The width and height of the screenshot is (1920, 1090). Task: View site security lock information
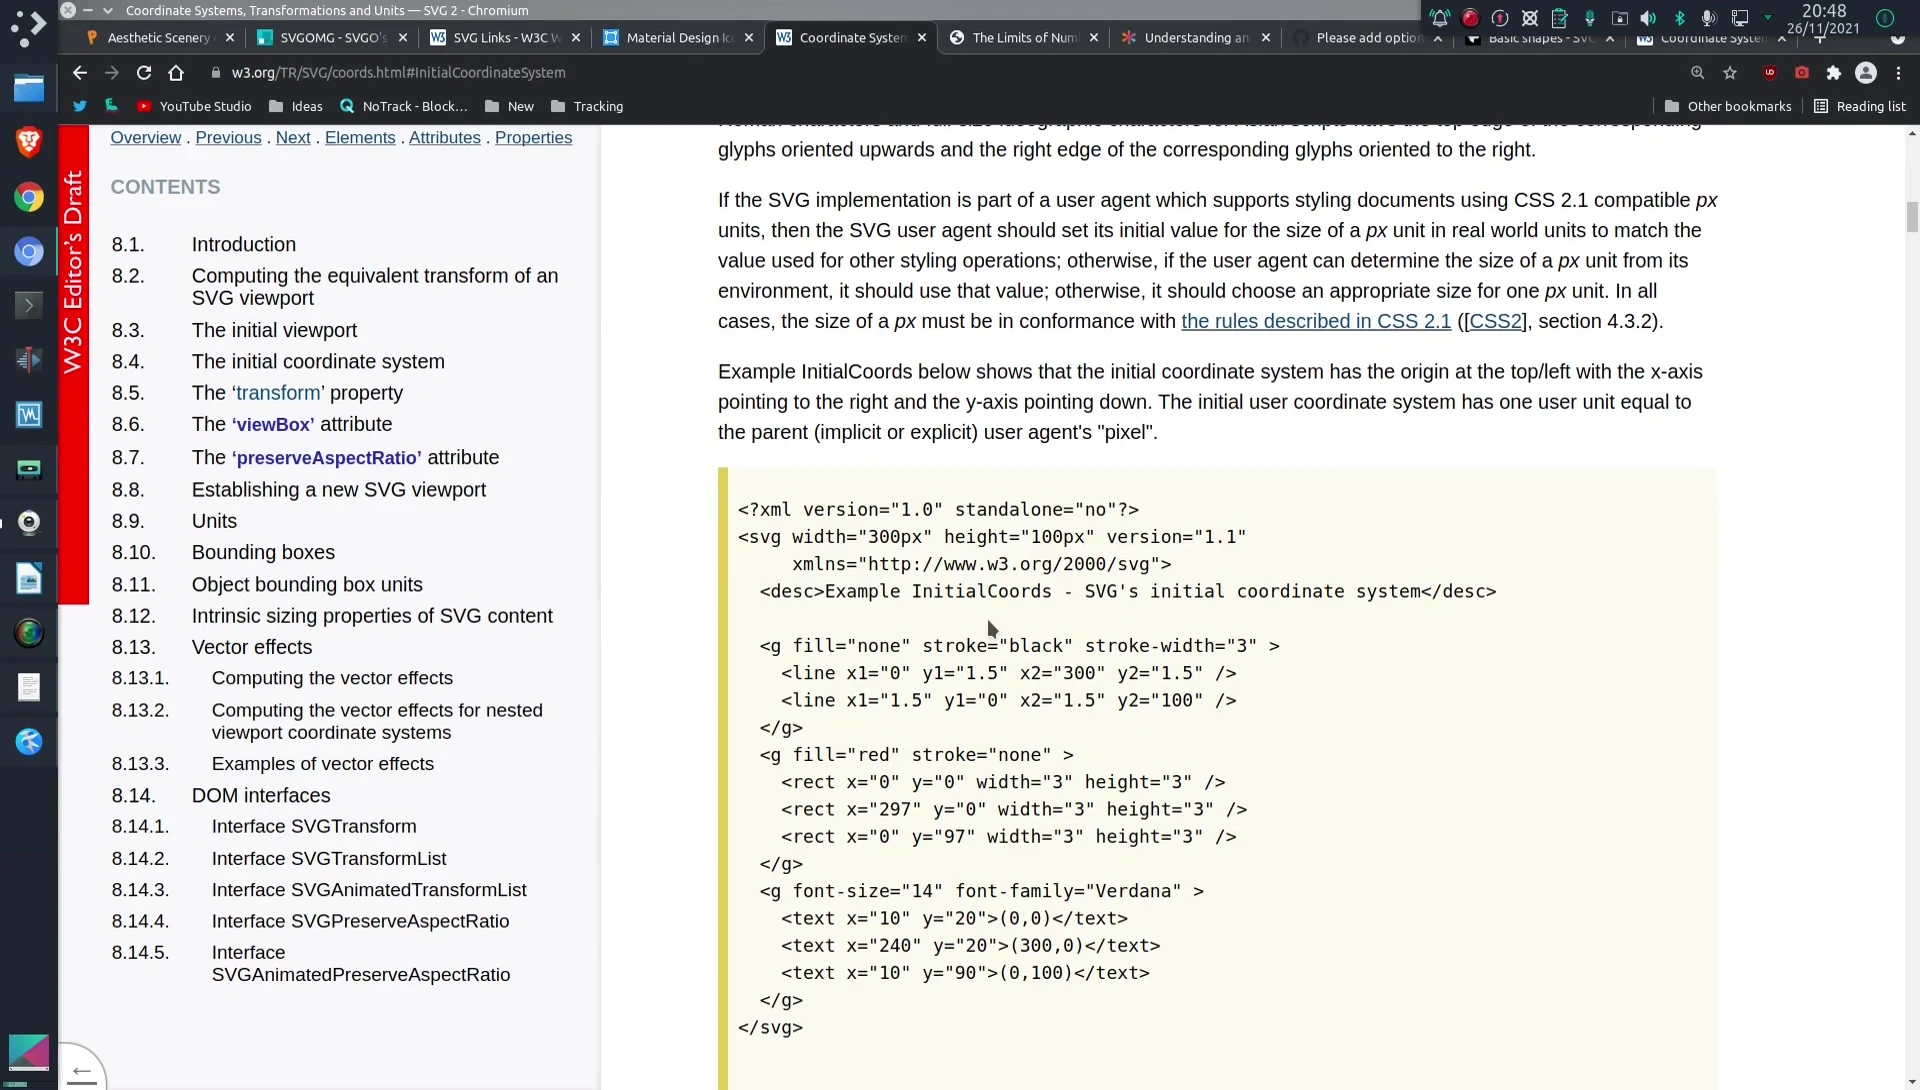(x=215, y=73)
